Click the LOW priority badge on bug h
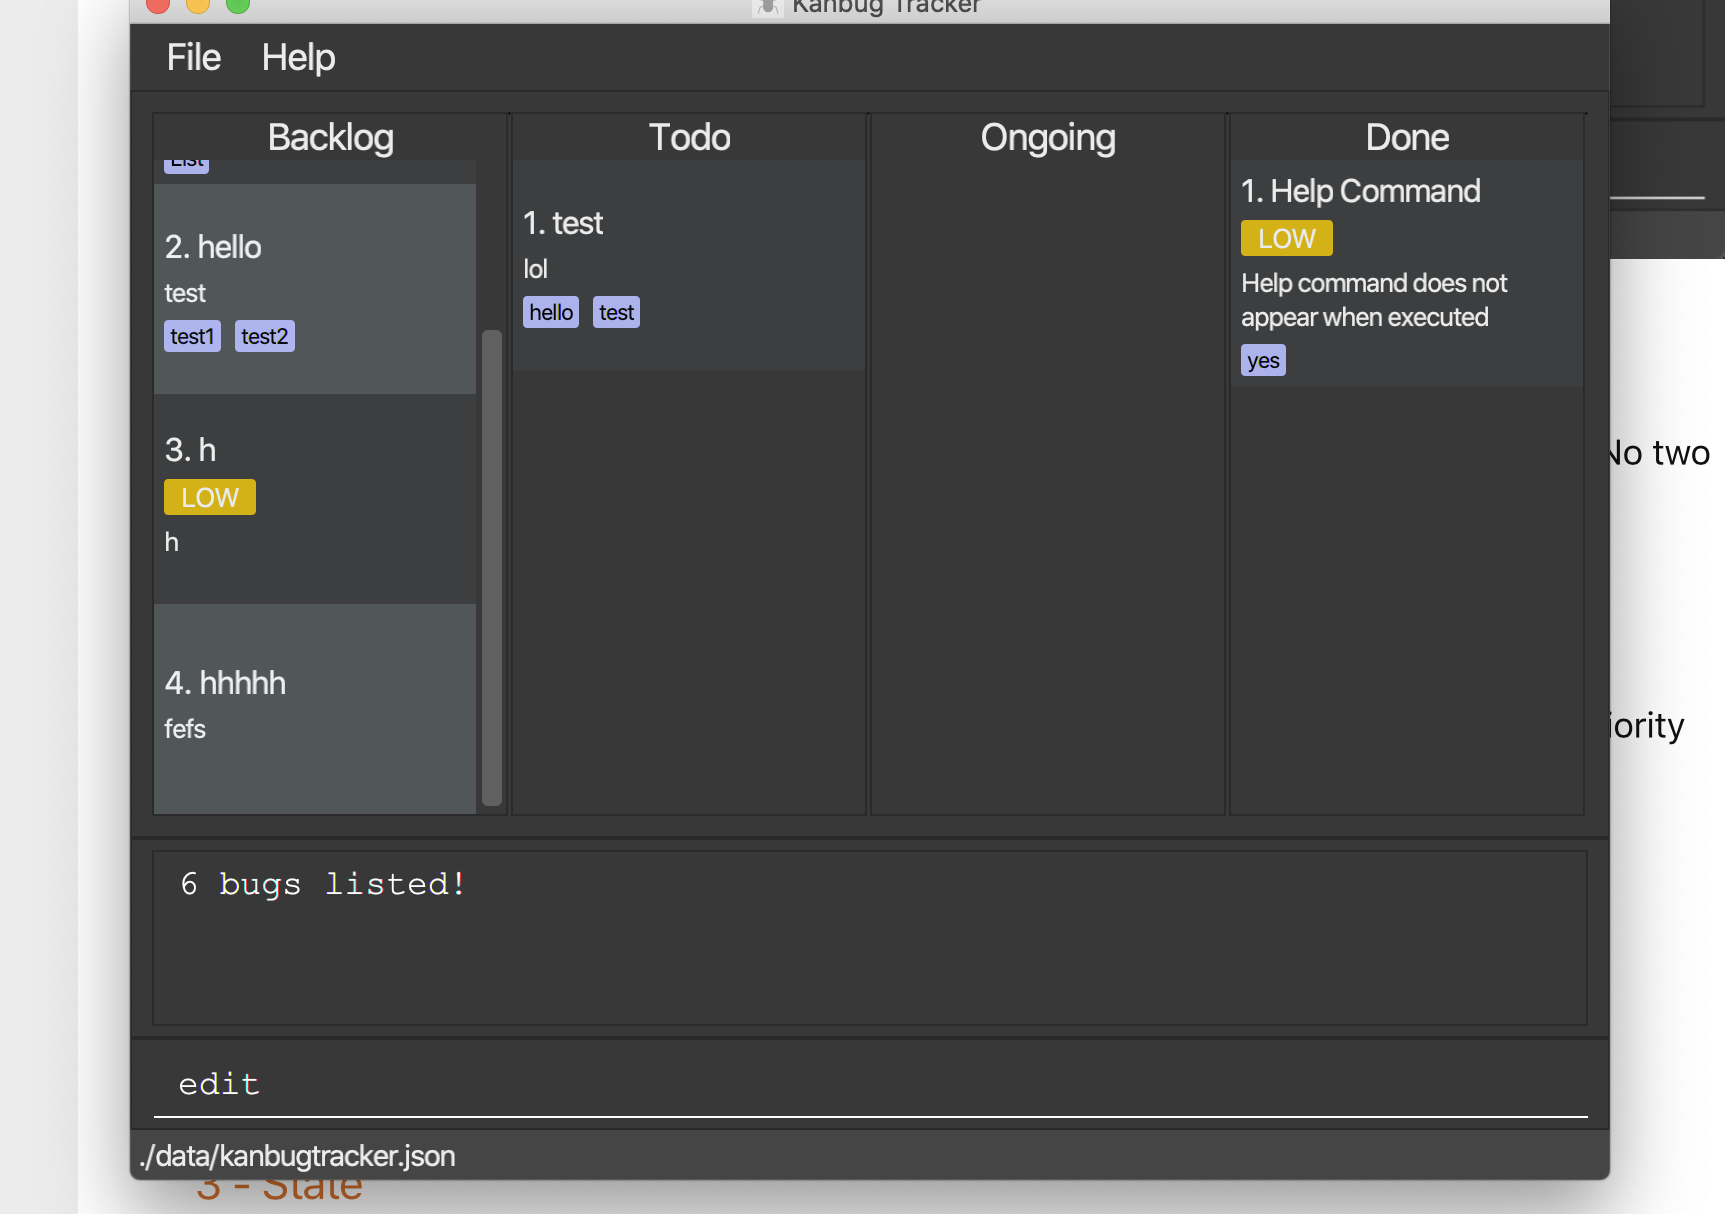This screenshot has width=1736, height=1214. (210, 497)
